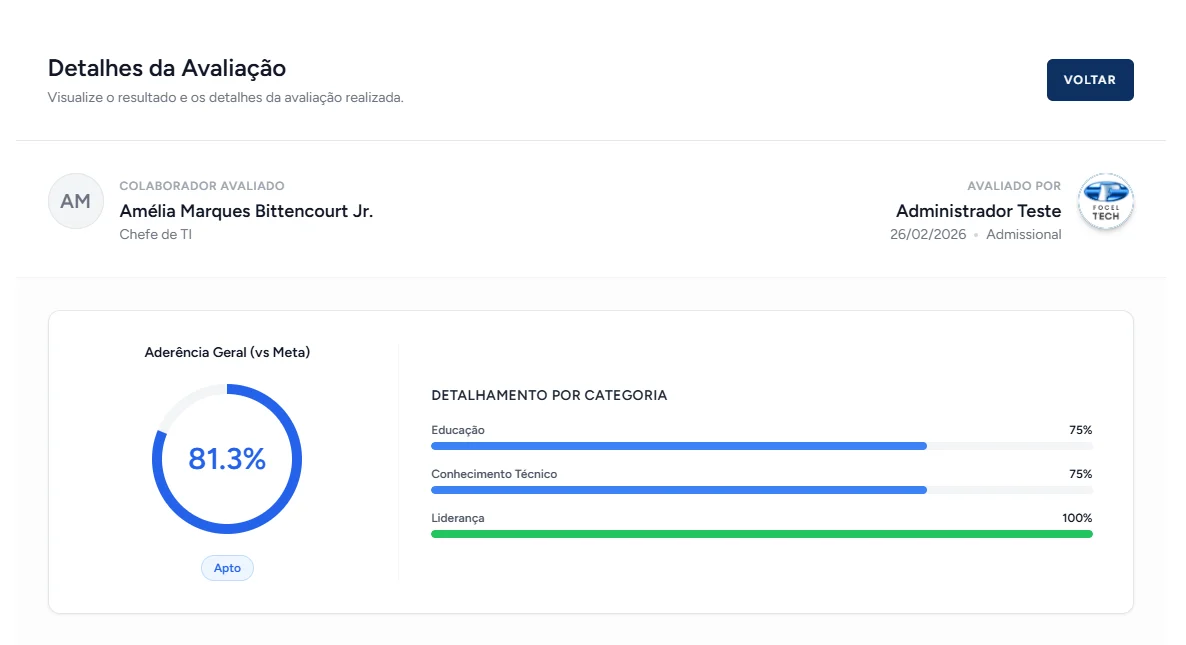Viewport: 1186px width, 645px height.
Task: Click the Educação progress bar
Action: tap(762, 446)
